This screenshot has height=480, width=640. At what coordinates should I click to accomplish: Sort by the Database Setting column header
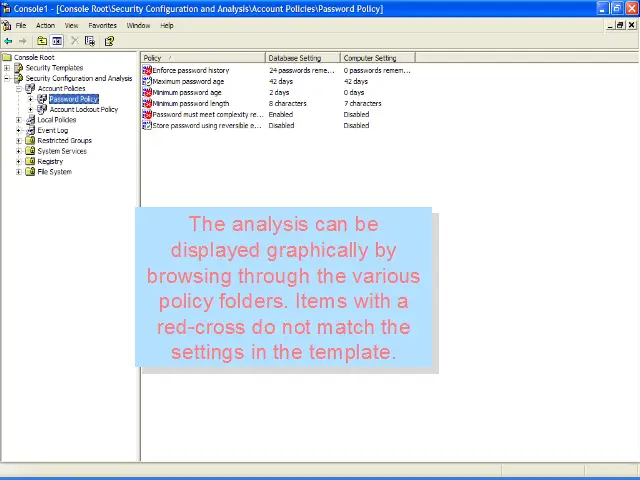[x=302, y=58]
